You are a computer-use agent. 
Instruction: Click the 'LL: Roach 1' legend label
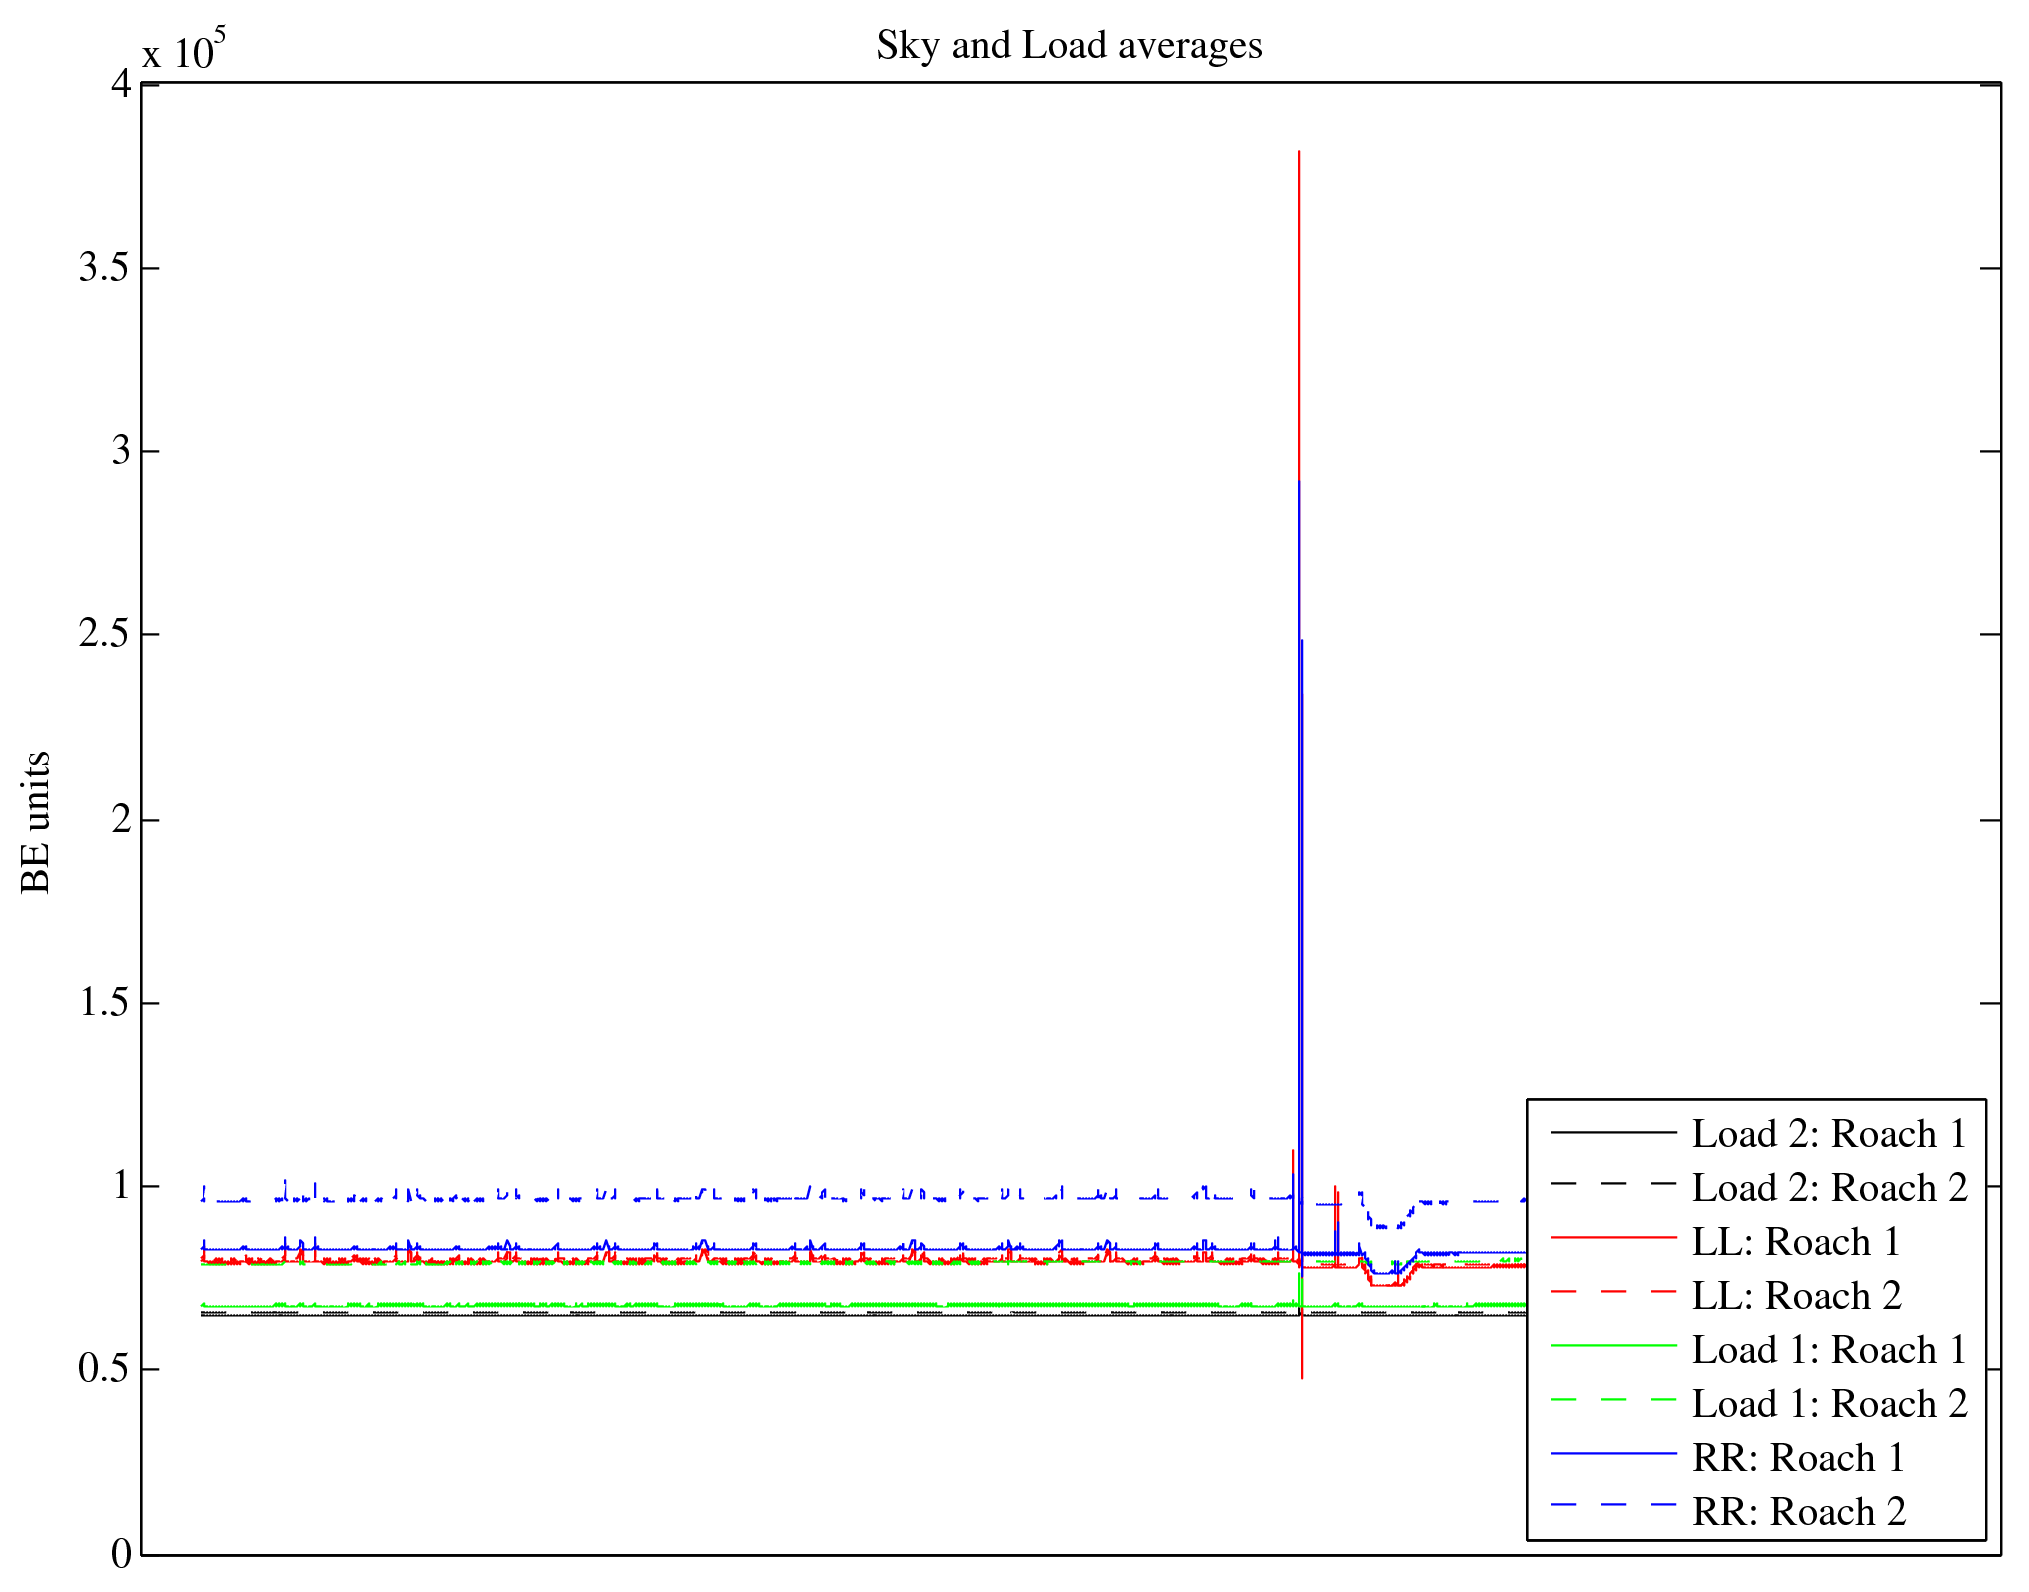1795,1242
